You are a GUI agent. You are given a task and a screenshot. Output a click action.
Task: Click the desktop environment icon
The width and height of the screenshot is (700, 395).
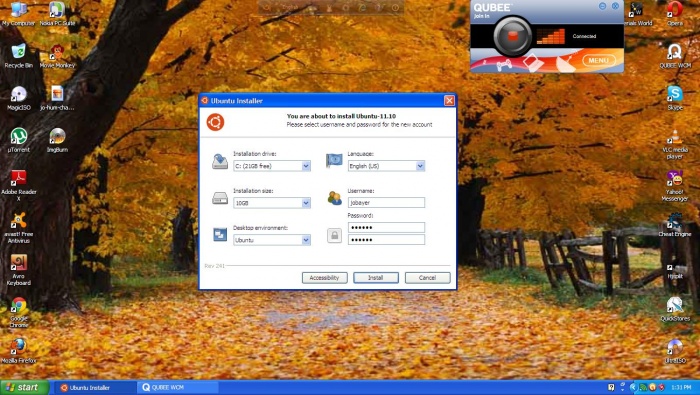tap(220, 235)
